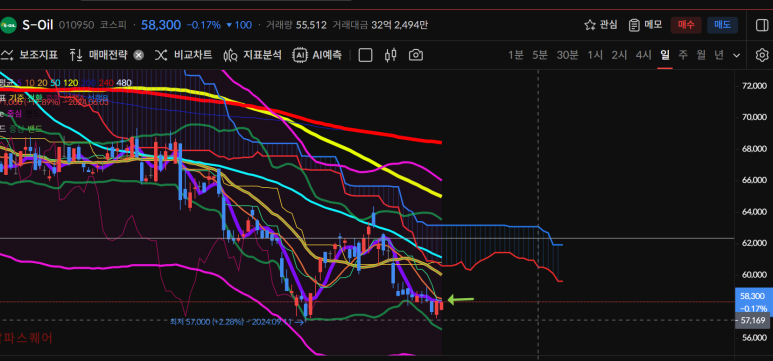Click the 메모 notepad icon

(634, 25)
